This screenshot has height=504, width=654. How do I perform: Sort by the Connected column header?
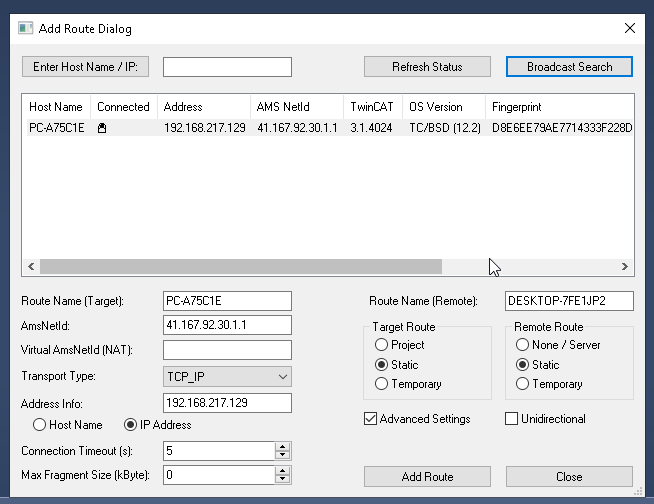click(x=123, y=107)
